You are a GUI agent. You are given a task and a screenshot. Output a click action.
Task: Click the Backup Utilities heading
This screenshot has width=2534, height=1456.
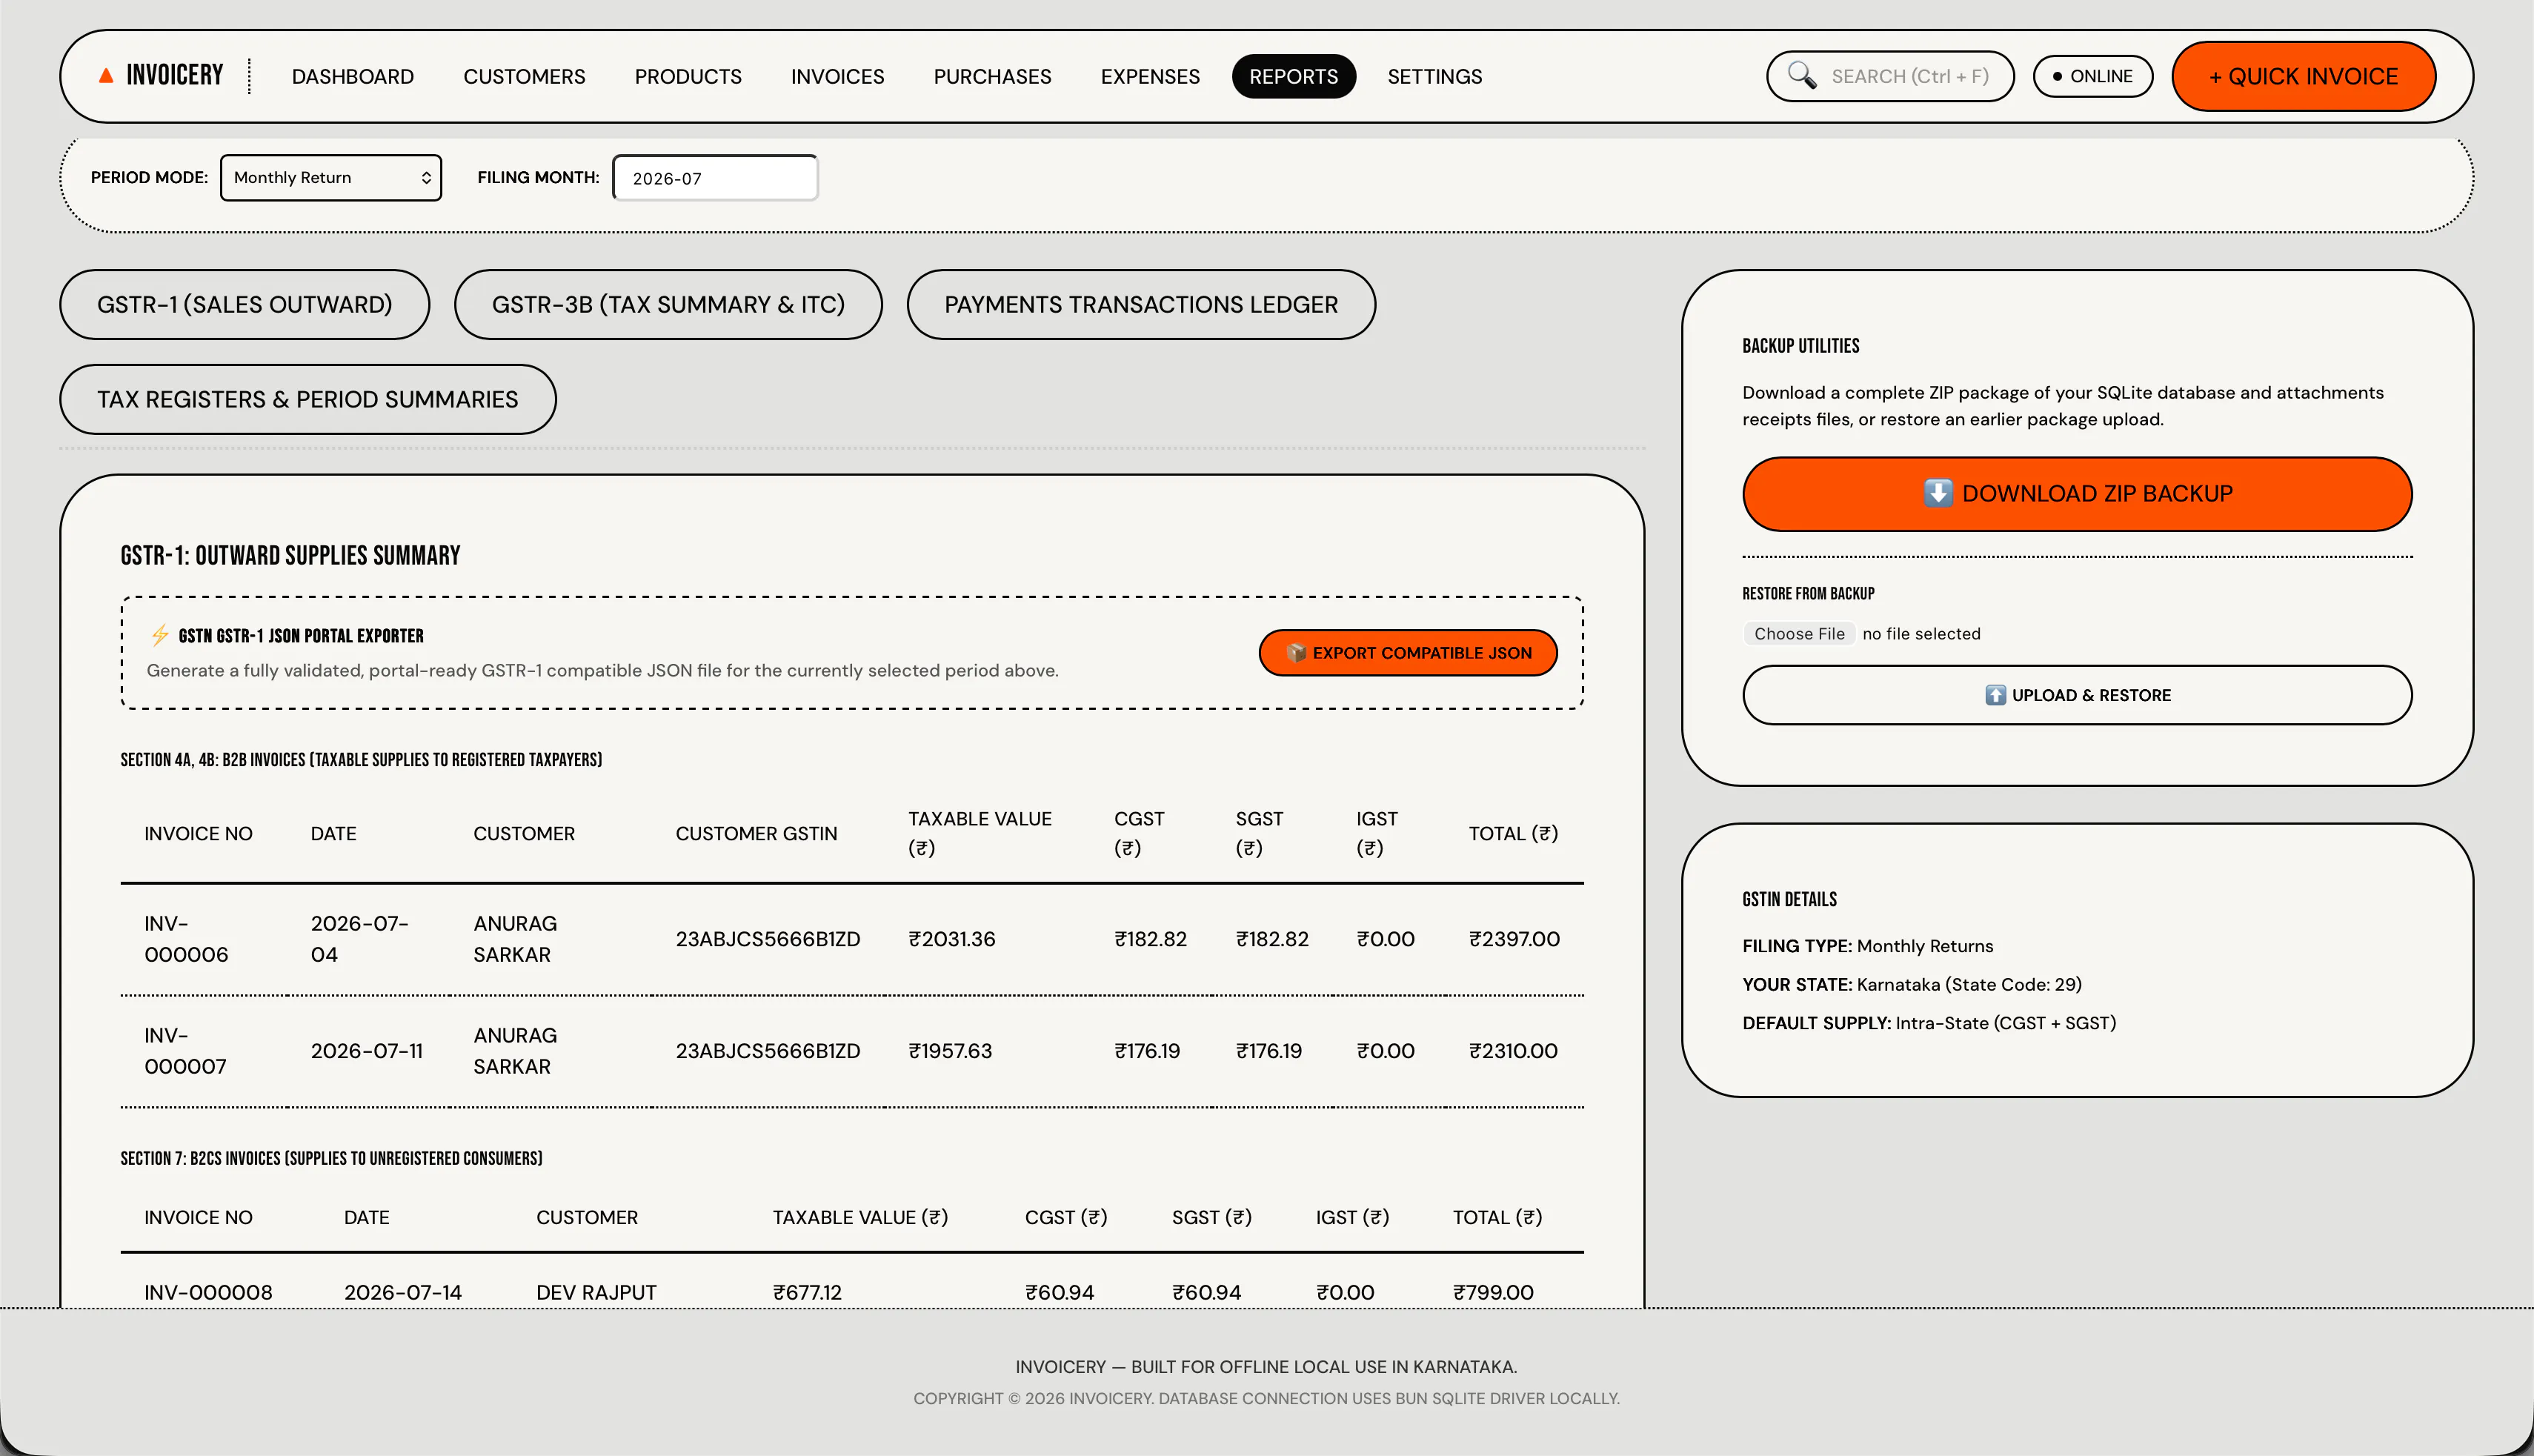1801,346
